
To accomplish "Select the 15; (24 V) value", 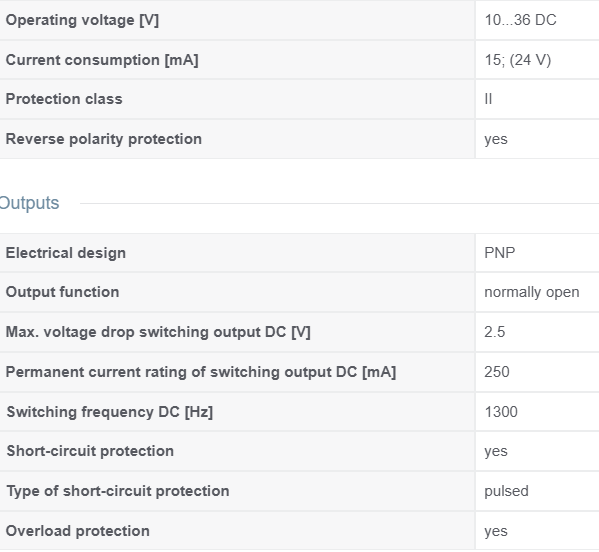I will 518,60.
